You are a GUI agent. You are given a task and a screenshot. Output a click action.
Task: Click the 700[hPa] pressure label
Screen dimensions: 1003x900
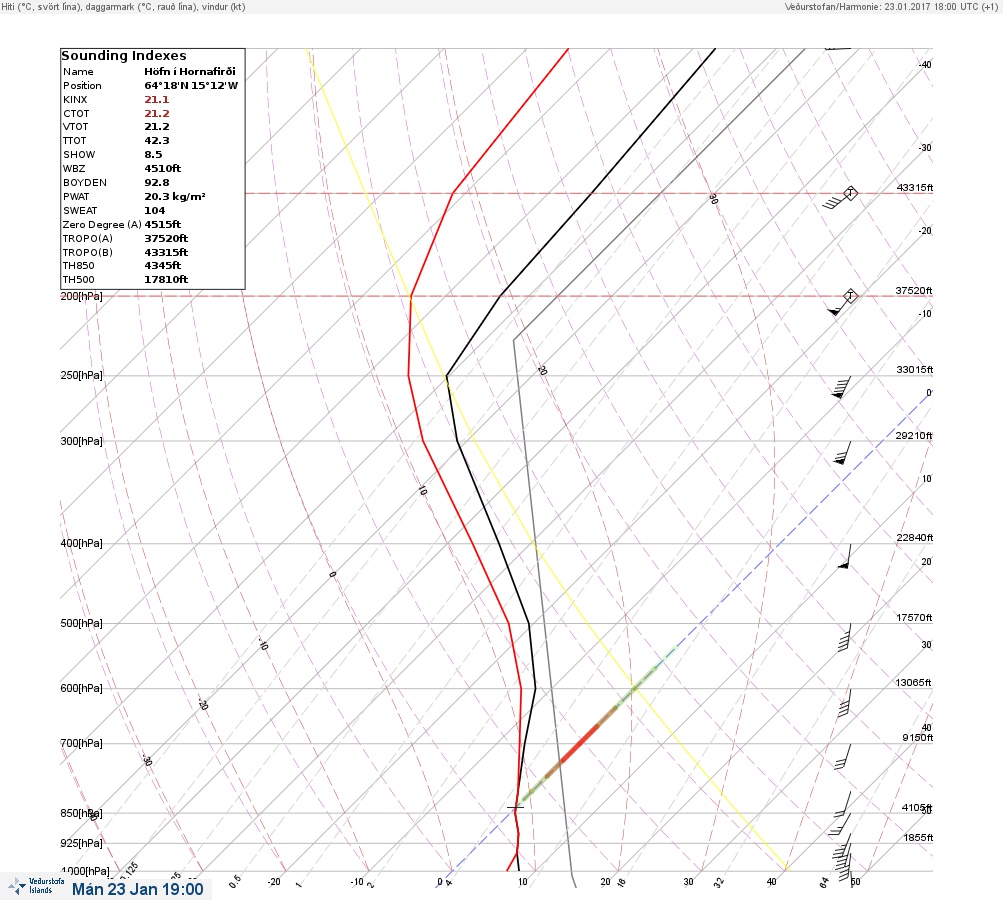tap(81, 743)
